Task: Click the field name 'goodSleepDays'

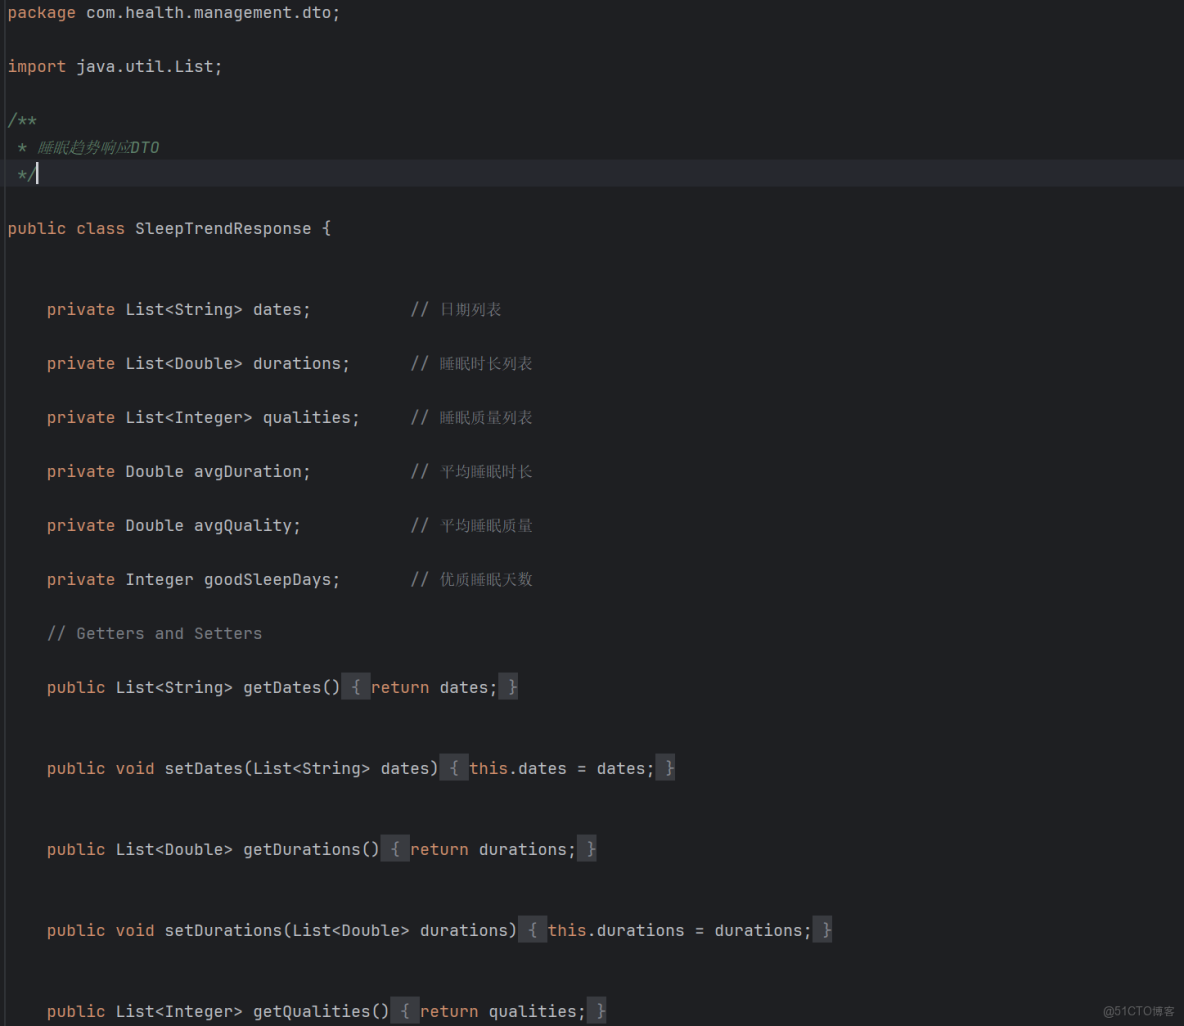Action: [x=267, y=579]
